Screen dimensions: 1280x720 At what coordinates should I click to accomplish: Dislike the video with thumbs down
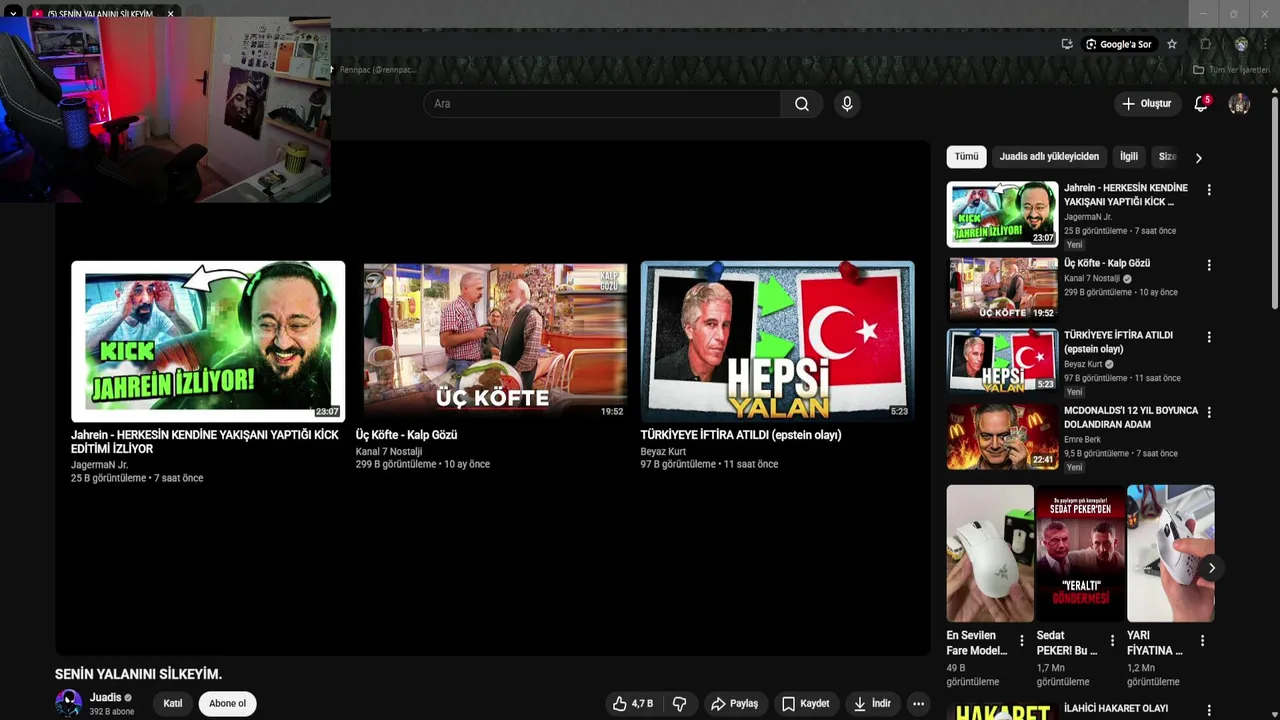coord(680,704)
